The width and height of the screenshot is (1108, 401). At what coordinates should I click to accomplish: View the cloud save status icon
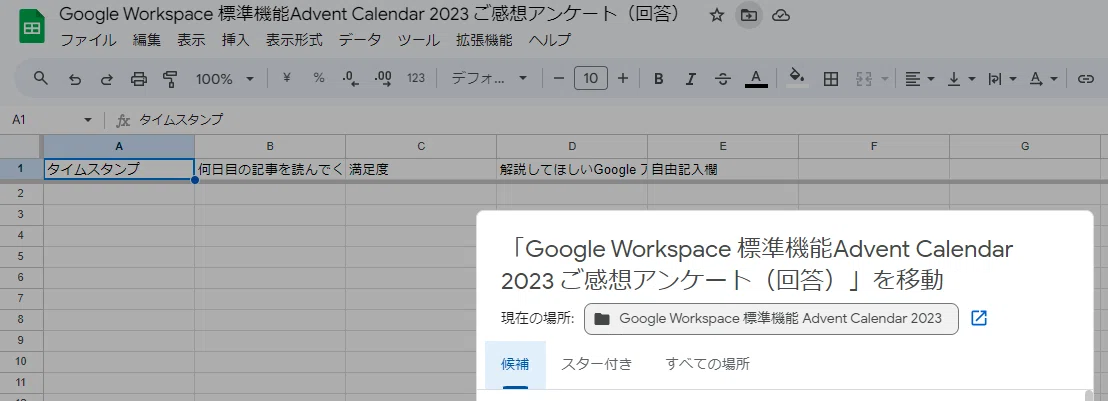point(781,15)
